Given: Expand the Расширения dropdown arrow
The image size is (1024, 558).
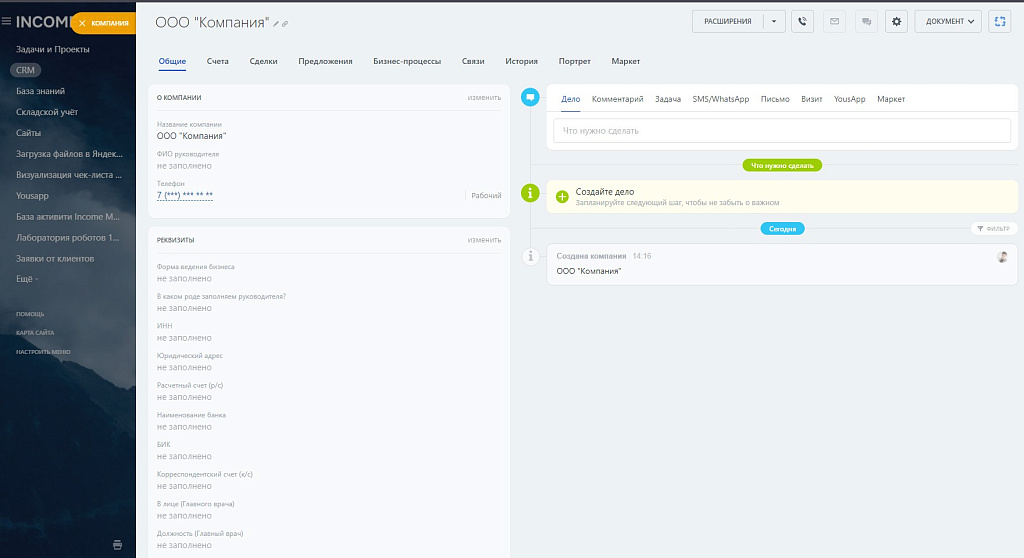Looking at the screenshot, I should 773,21.
